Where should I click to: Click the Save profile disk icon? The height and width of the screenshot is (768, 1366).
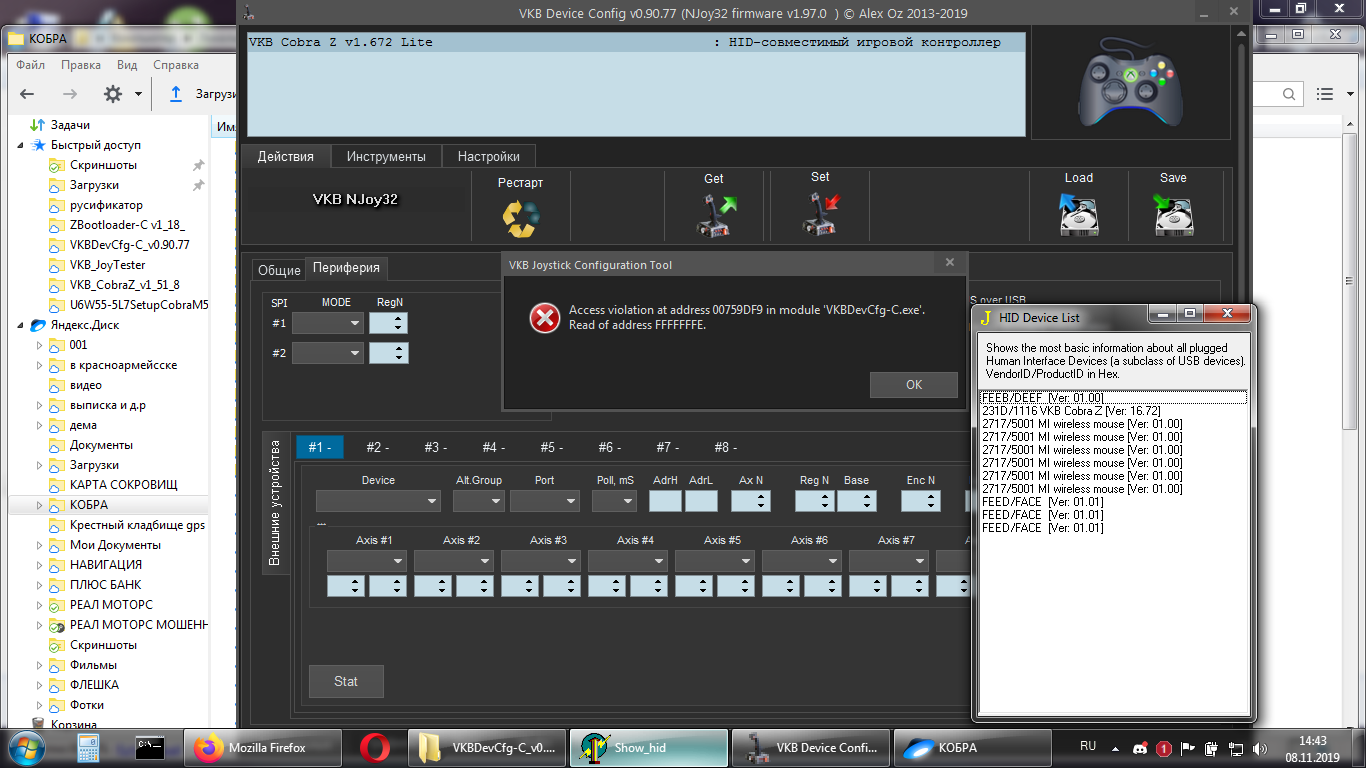point(1173,215)
